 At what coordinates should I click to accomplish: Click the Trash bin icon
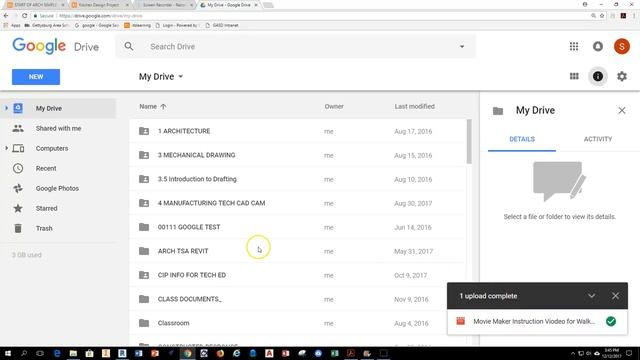pyautogui.click(x=18, y=228)
